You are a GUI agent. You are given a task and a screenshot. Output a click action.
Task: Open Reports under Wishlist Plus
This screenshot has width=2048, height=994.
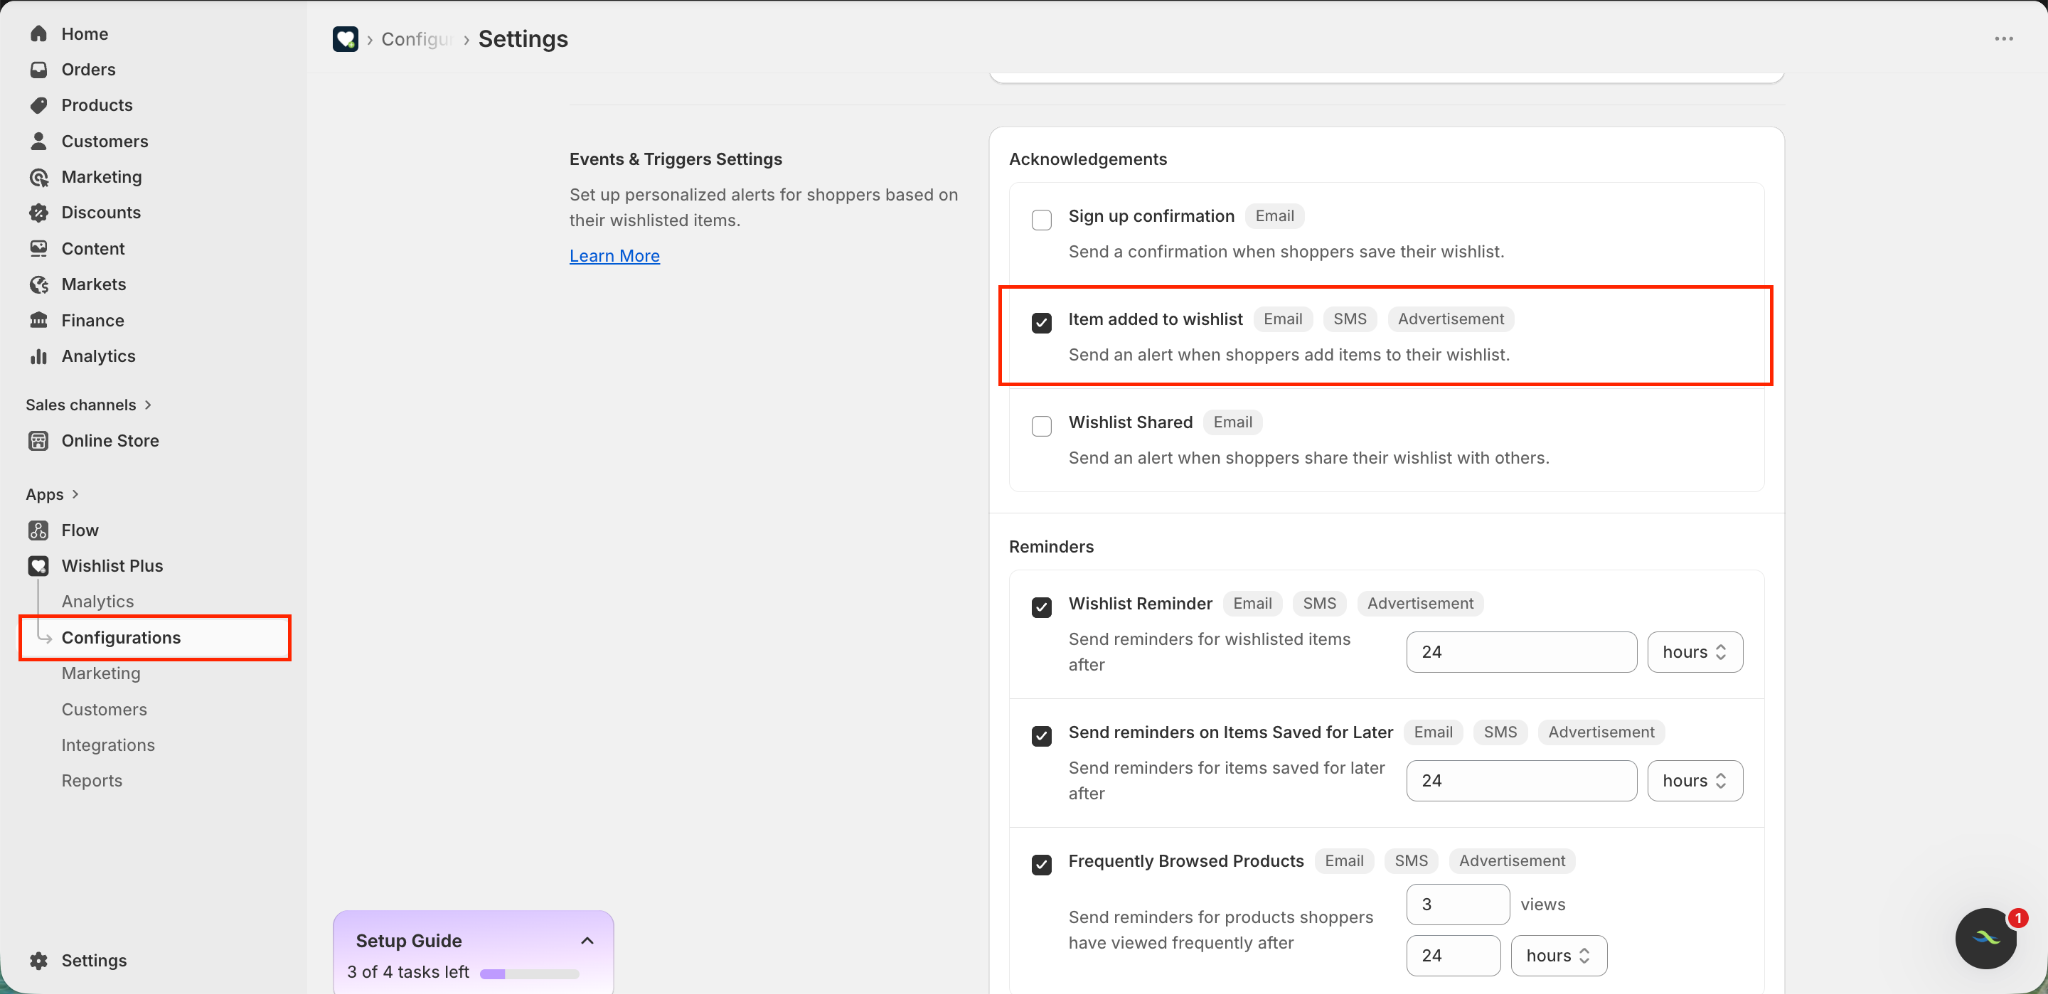click(92, 781)
